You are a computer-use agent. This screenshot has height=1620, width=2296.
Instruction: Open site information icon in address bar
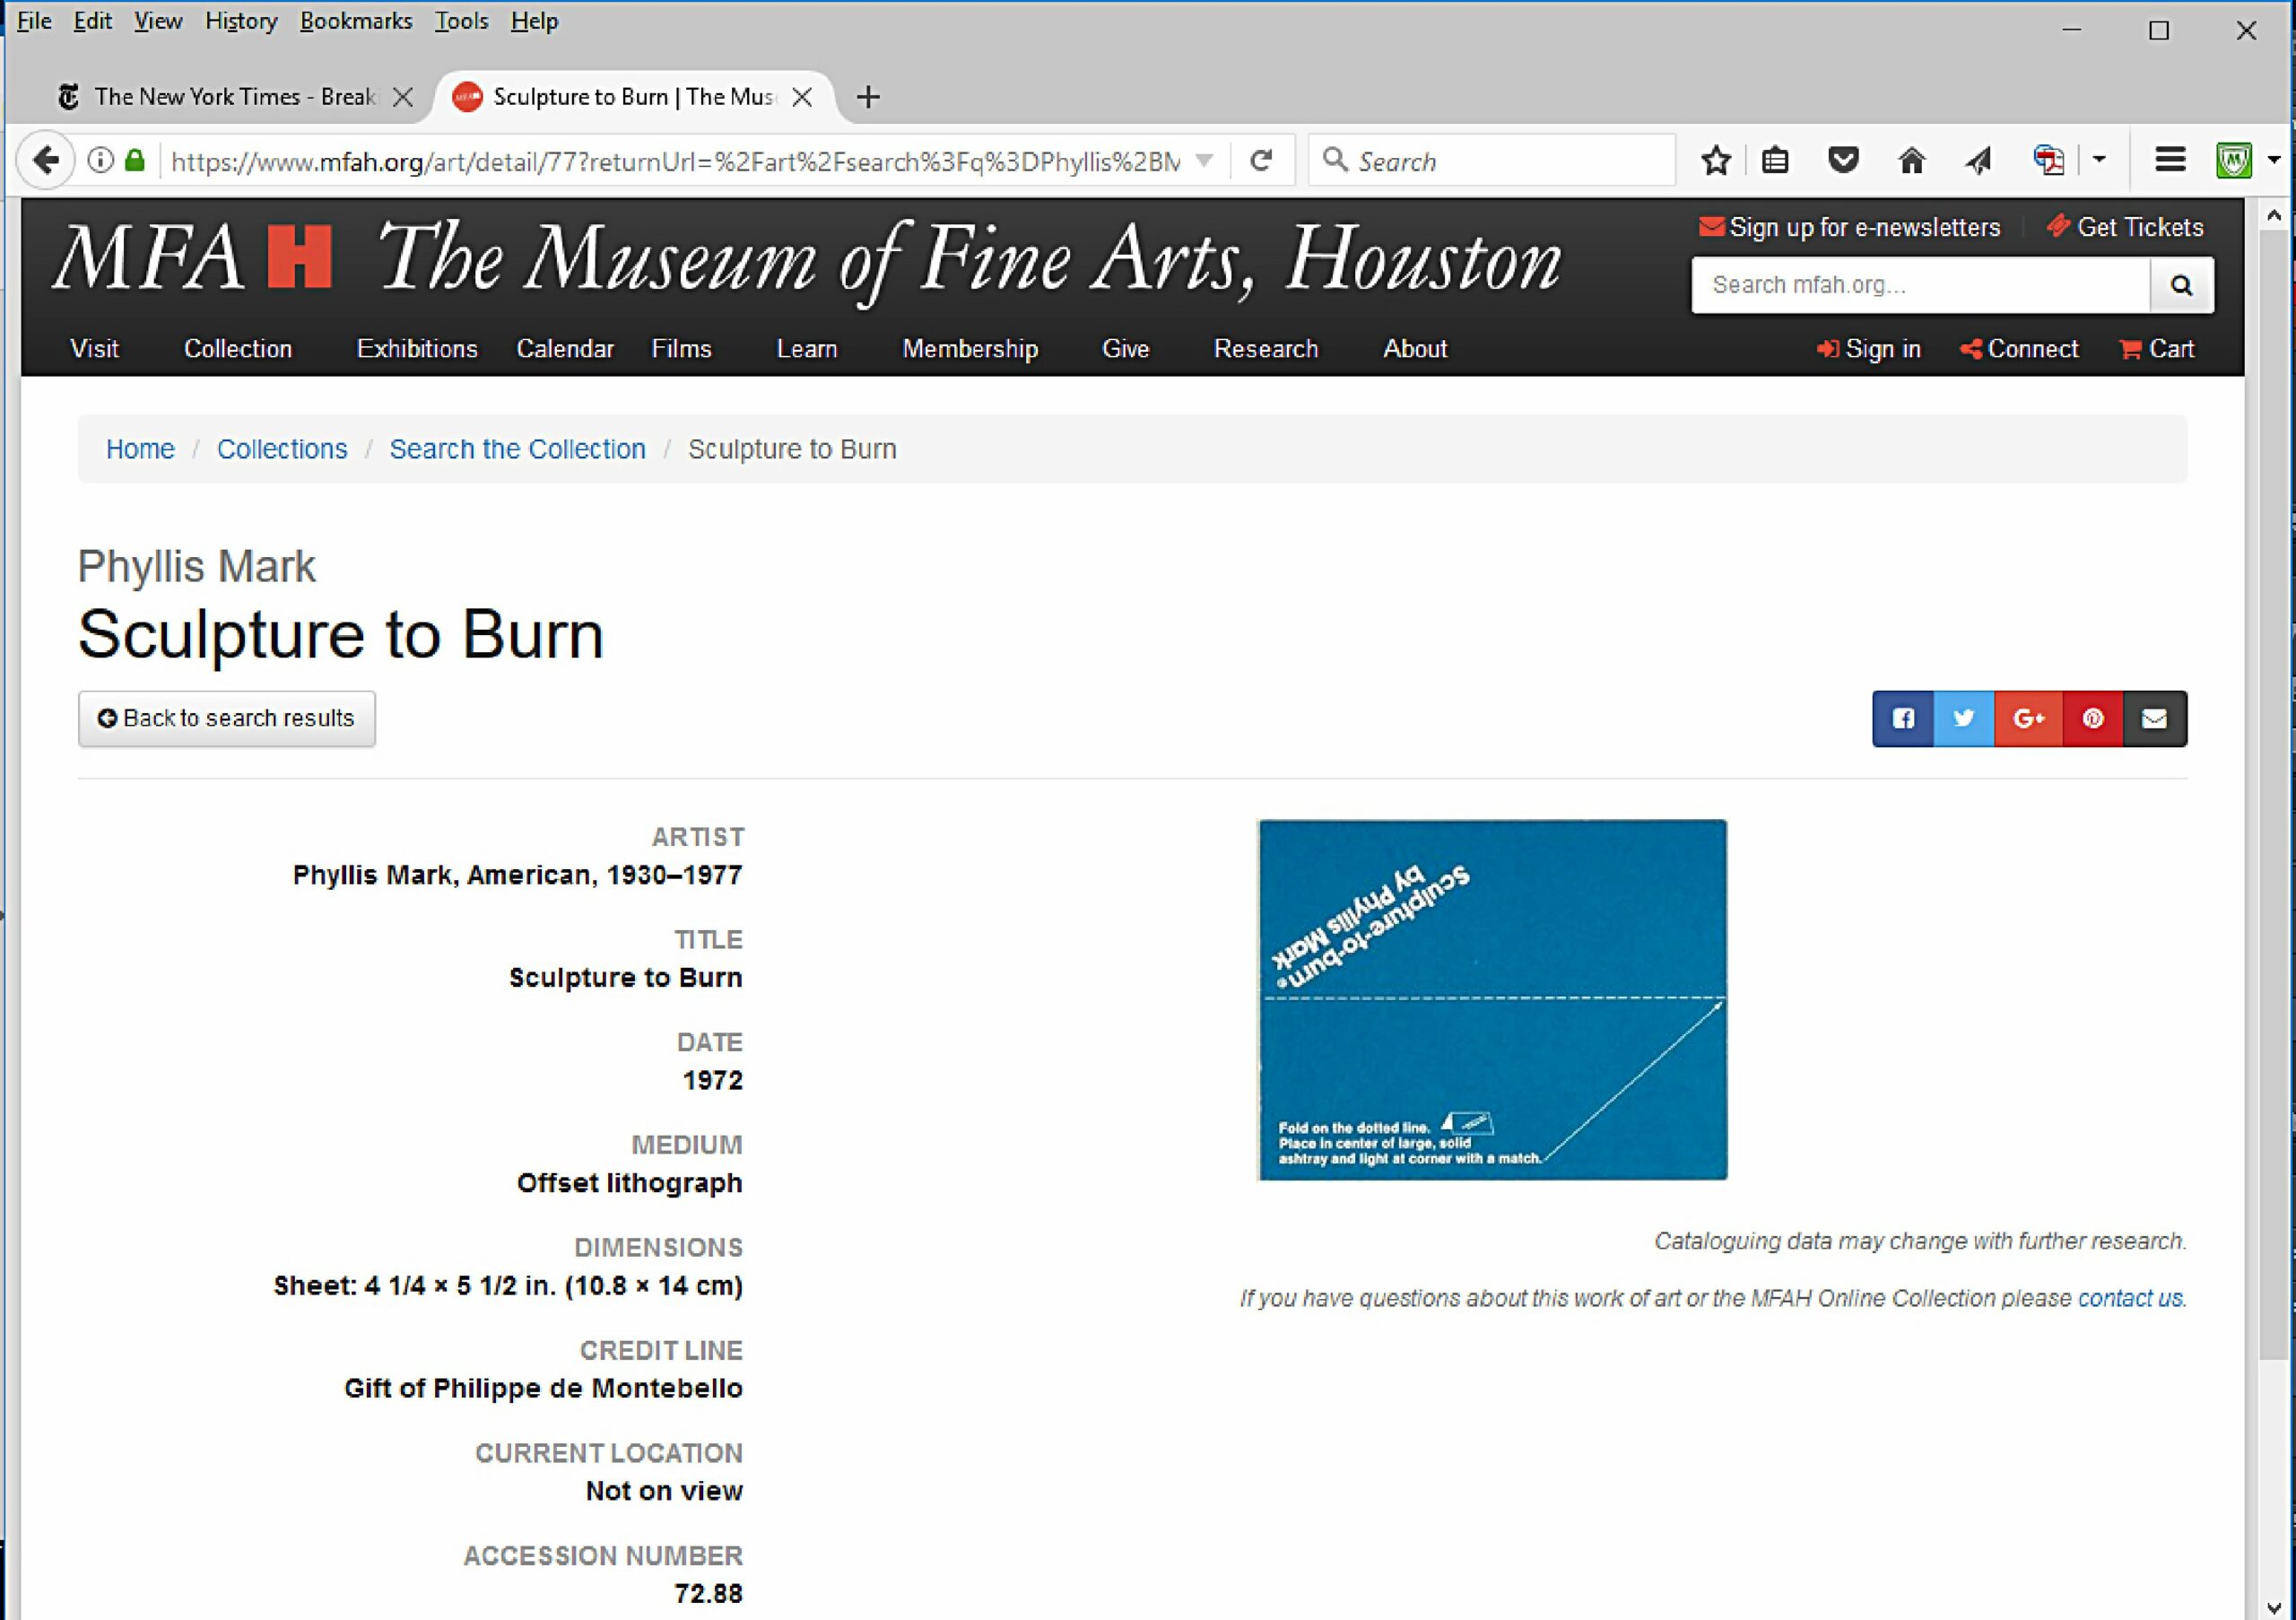100,160
